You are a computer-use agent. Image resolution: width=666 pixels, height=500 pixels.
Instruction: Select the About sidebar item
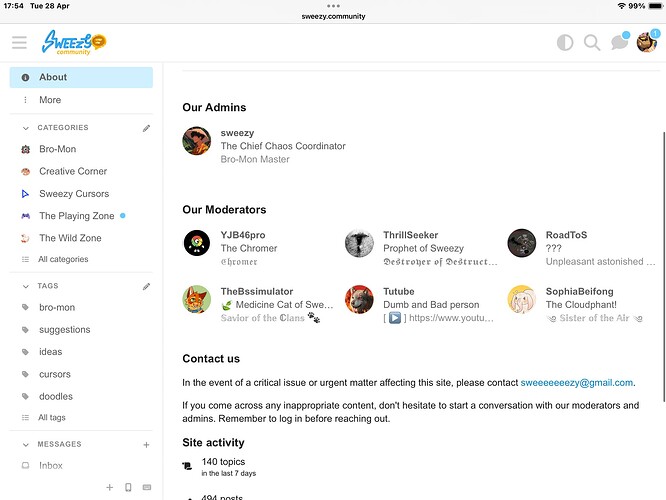click(81, 77)
